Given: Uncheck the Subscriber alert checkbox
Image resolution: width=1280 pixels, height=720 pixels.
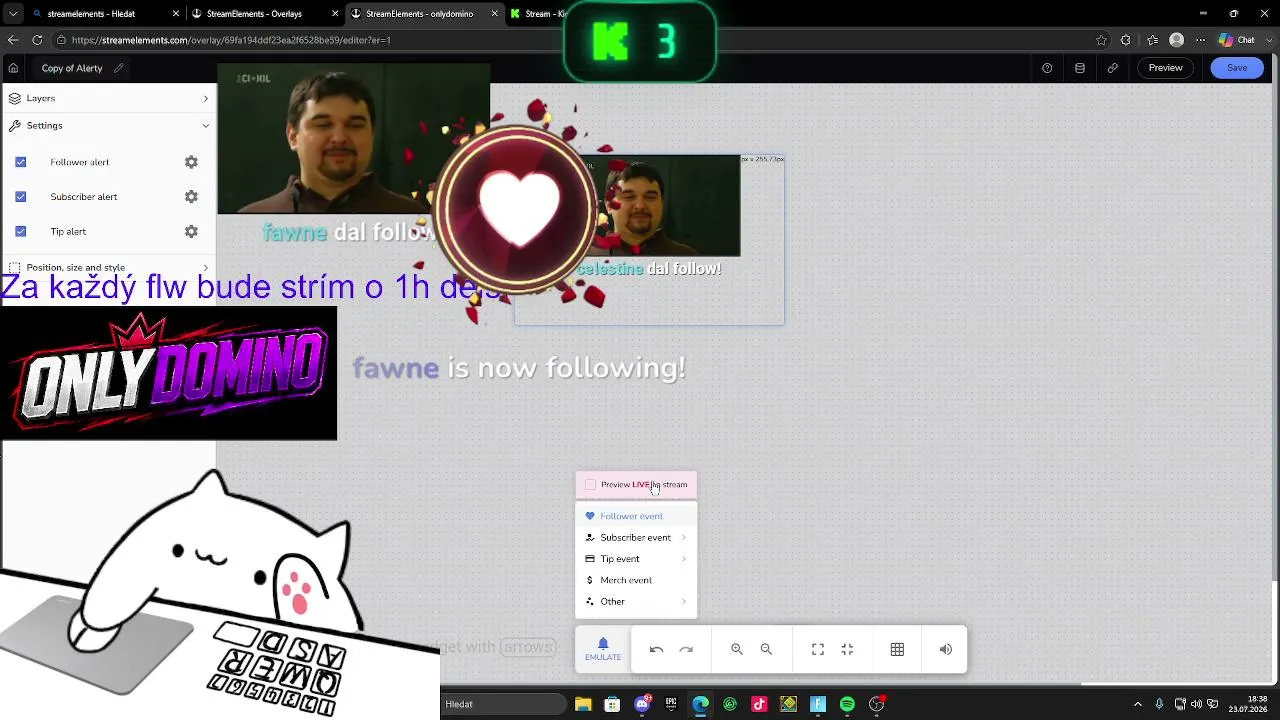Looking at the screenshot, I should pyautogui.click(x=20, y=197).
